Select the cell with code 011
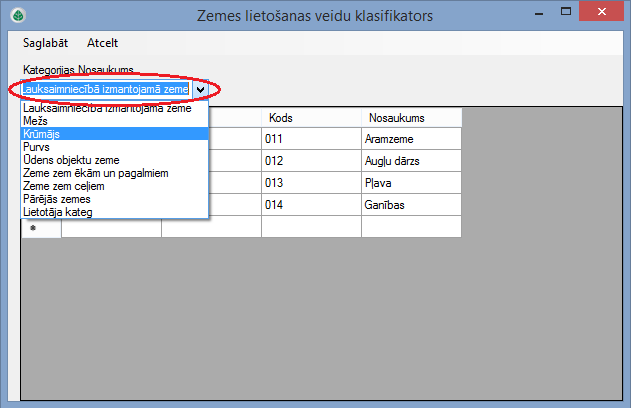Viewport: 632px width, 411px height. tap(311, 139)
